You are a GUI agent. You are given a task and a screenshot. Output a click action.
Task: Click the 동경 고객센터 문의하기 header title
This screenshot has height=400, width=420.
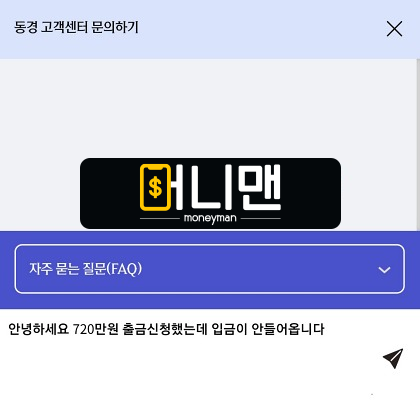click(x=76, y=27)
